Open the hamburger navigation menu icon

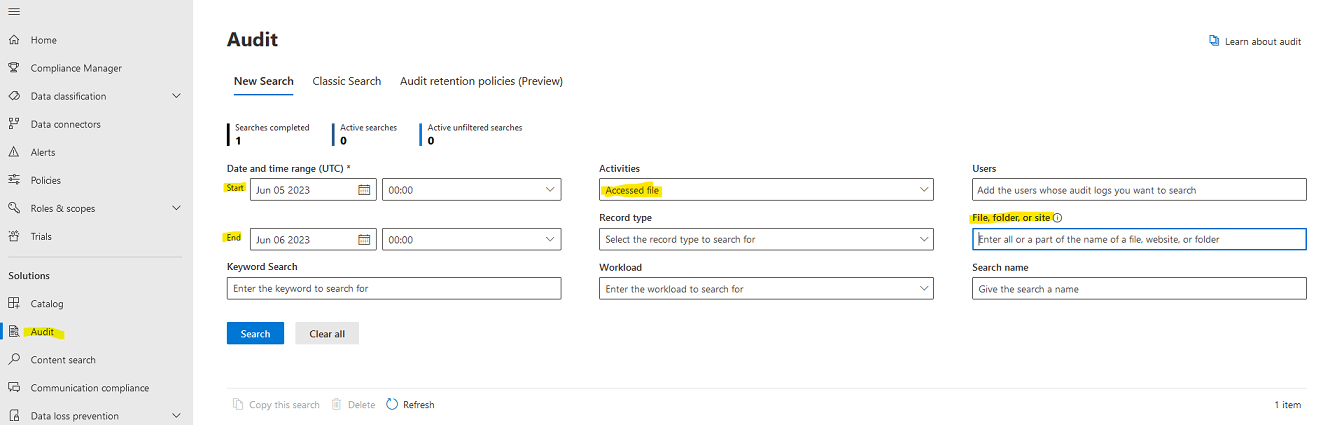pyautogui.click(x=14, y=11)
